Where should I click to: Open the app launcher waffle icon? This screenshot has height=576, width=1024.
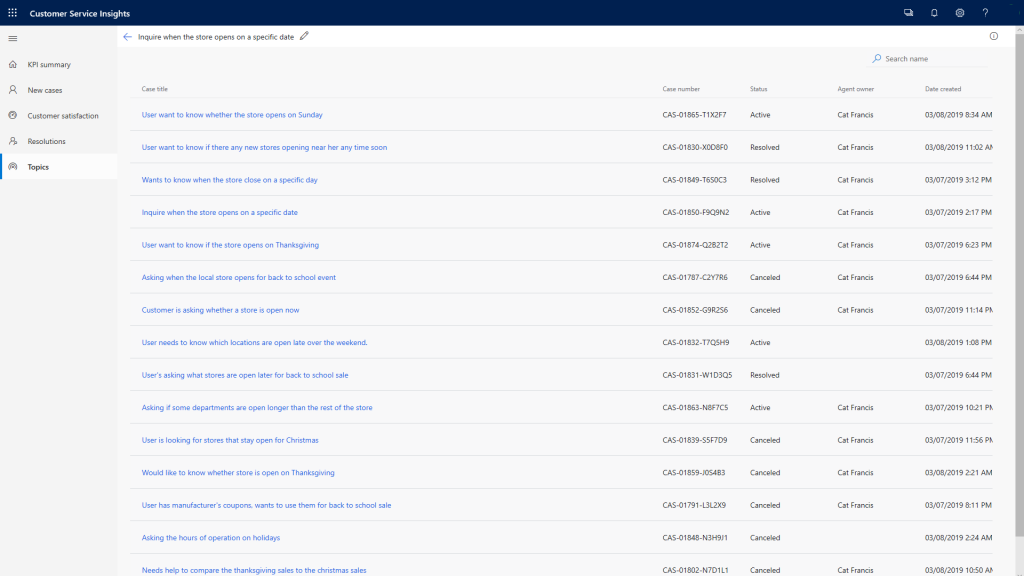tap(11, 13)
